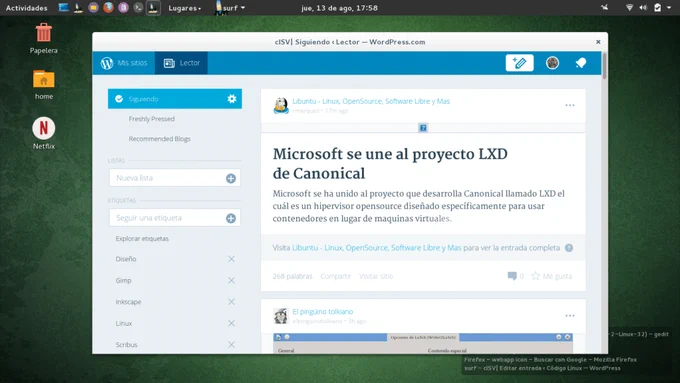Open the Siguiendo settings gear
Viewport: 680px width, 383px height.
(232, 99)
